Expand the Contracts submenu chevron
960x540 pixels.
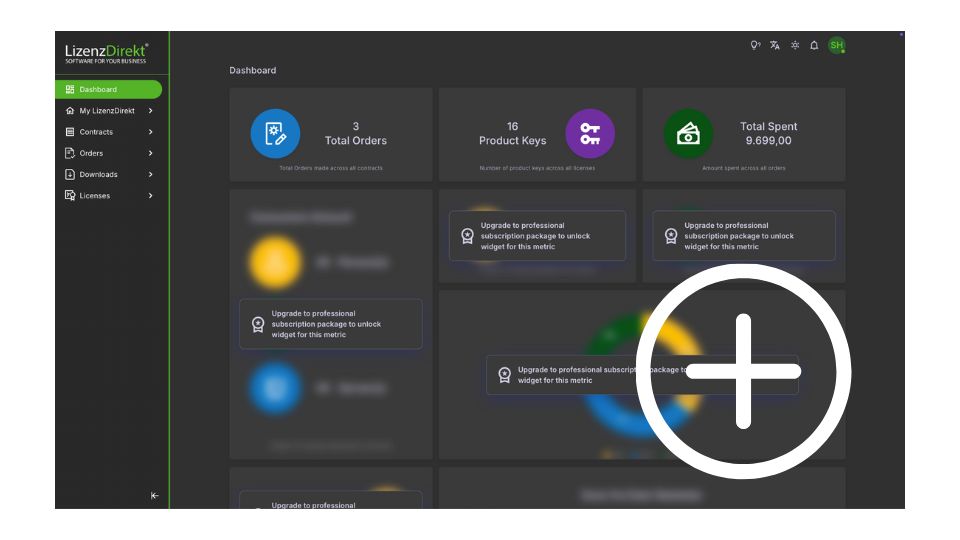151,132
